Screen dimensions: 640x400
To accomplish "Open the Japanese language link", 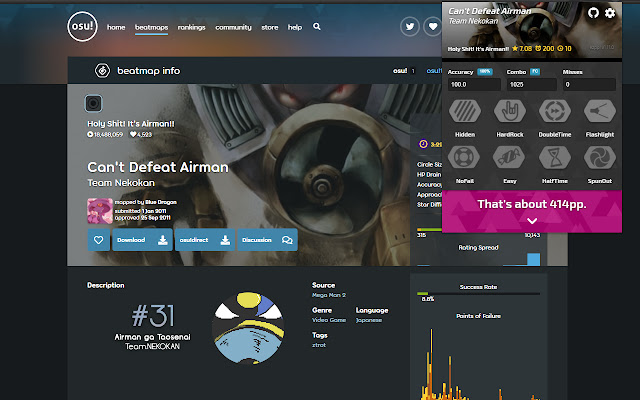I will [x=369, y=320].
